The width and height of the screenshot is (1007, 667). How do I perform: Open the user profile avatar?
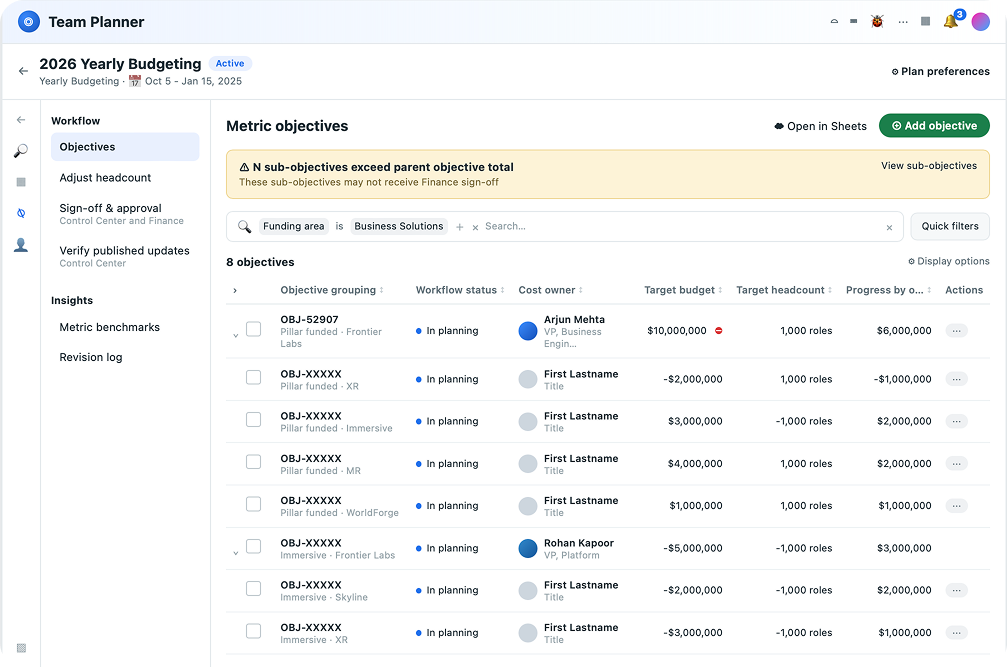click(x=981, y=22)
